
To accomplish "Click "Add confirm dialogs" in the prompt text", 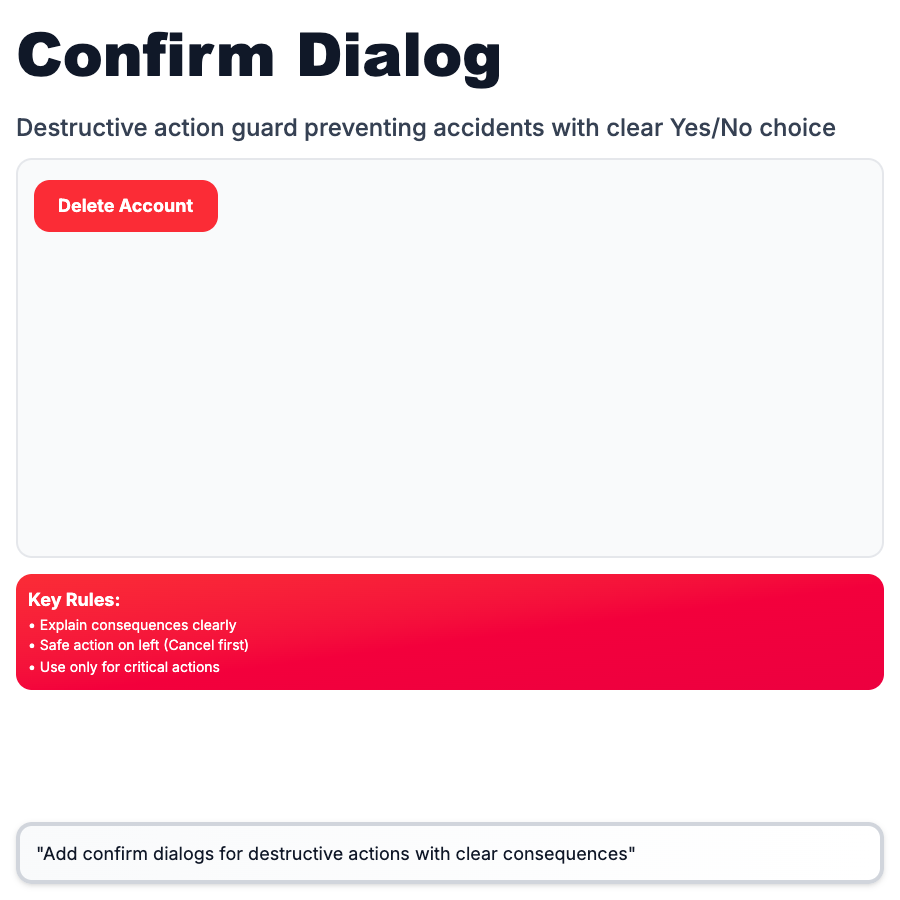I will pyautogui.click(x=110, y=854).
